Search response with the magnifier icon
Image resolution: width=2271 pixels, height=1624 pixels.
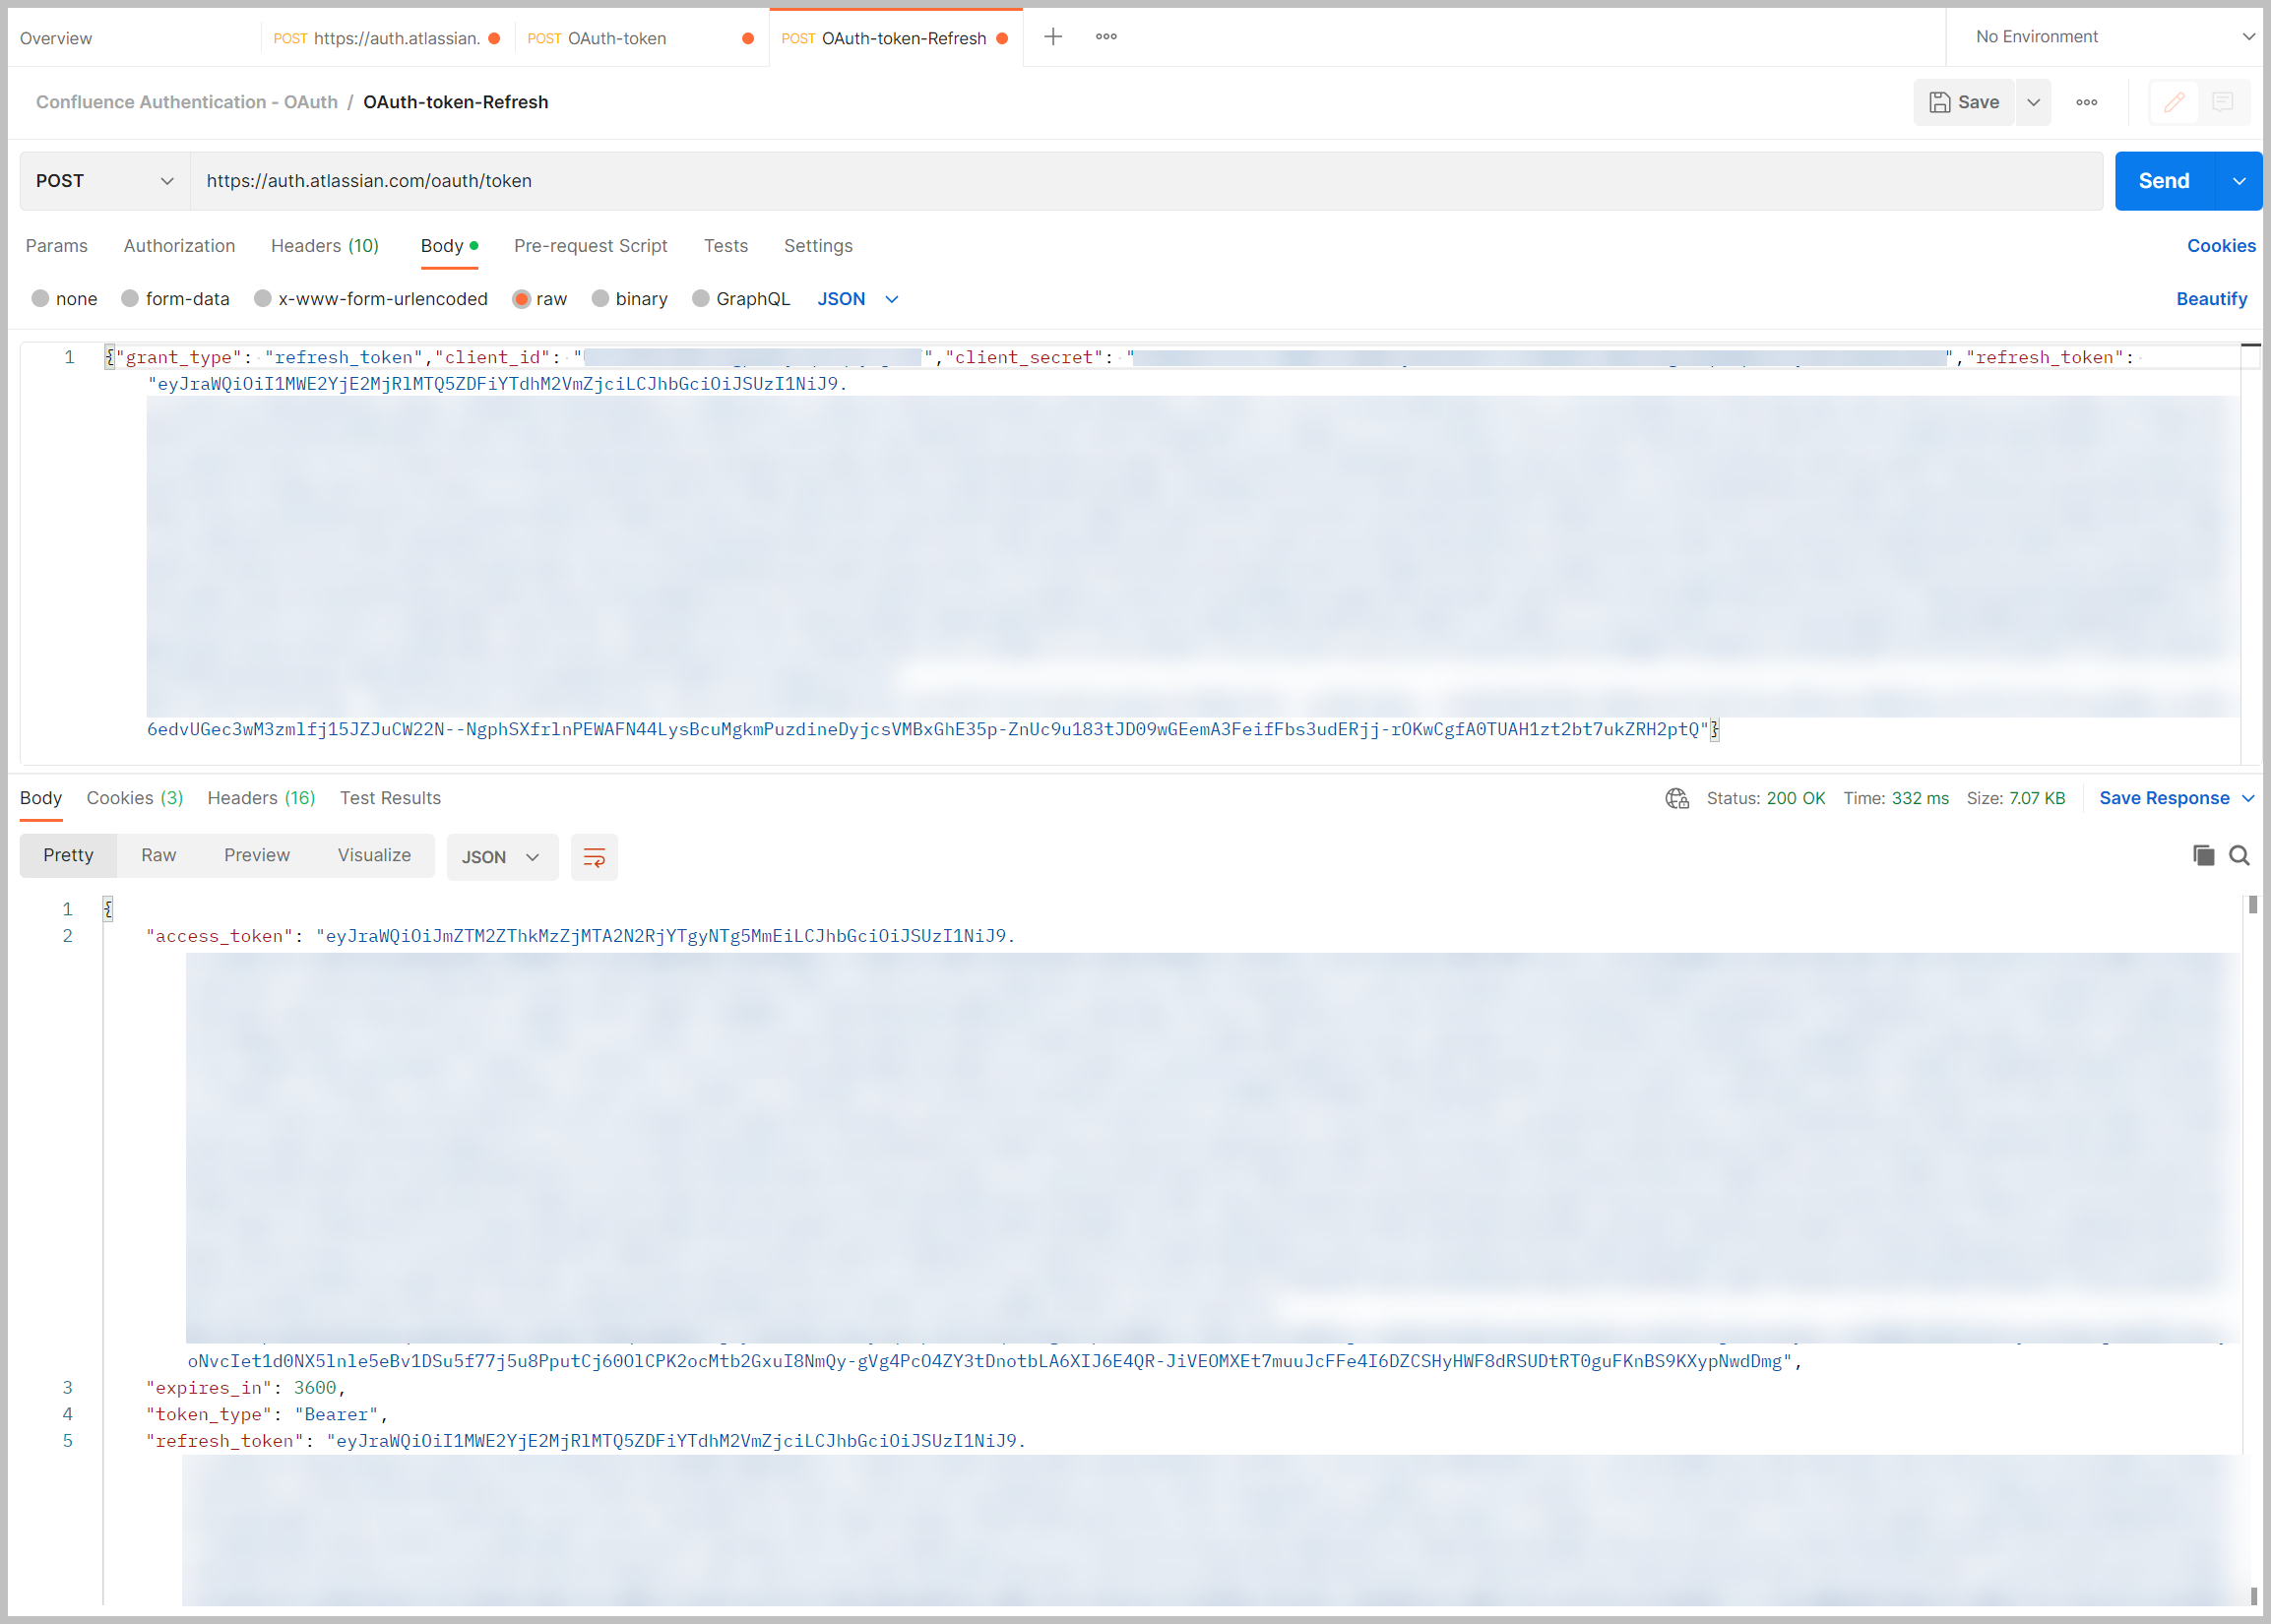pos(2239,855)
